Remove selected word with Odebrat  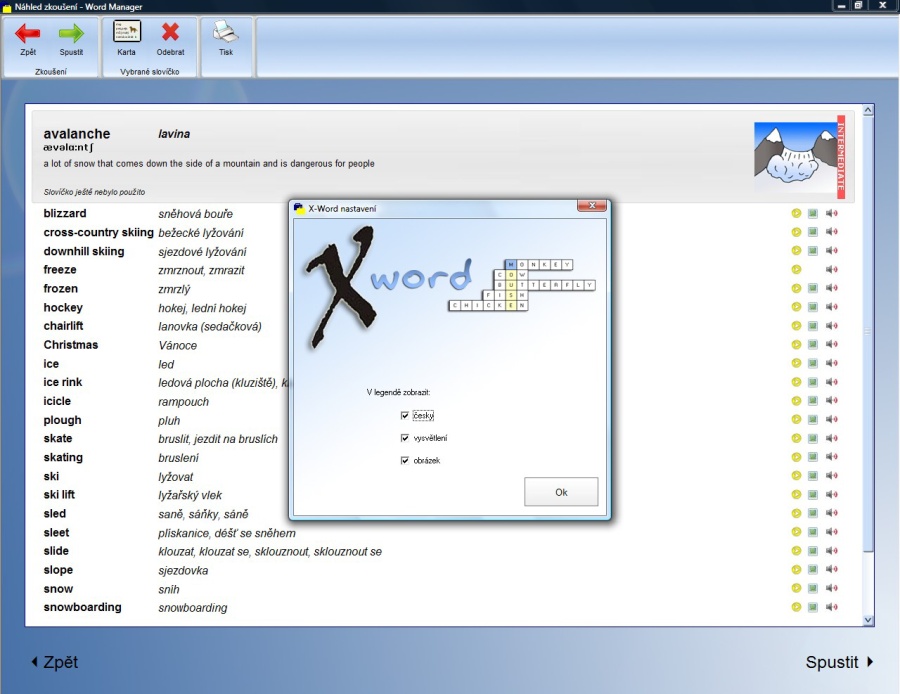click(x=170, y=34)
